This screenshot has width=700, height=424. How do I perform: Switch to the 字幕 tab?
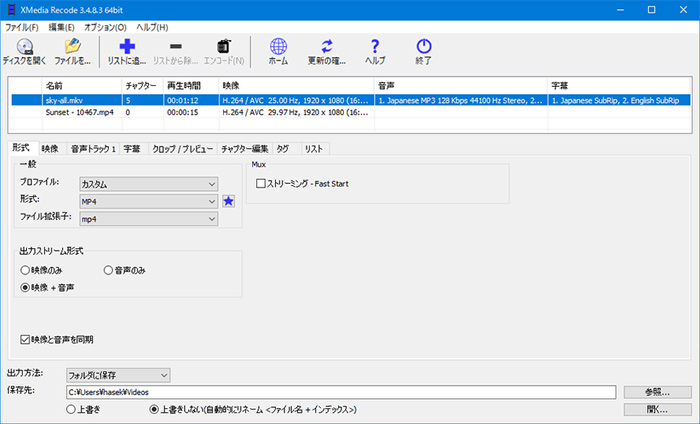coord(132,149)
